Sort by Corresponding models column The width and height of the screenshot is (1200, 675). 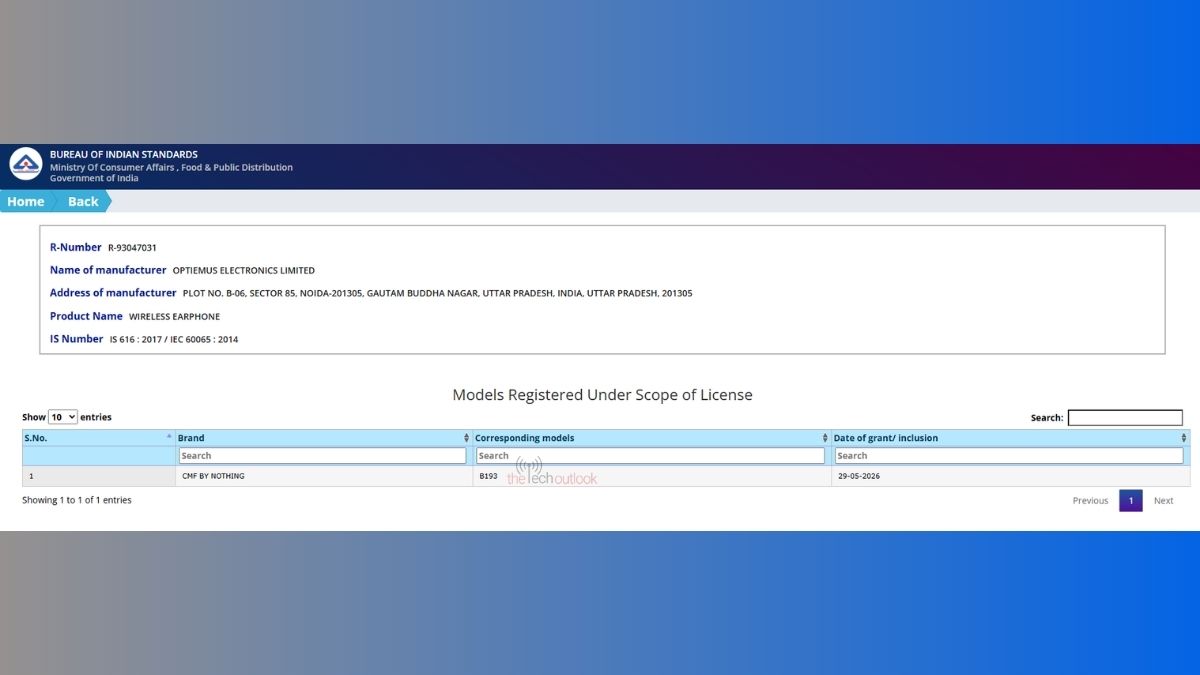651,438
